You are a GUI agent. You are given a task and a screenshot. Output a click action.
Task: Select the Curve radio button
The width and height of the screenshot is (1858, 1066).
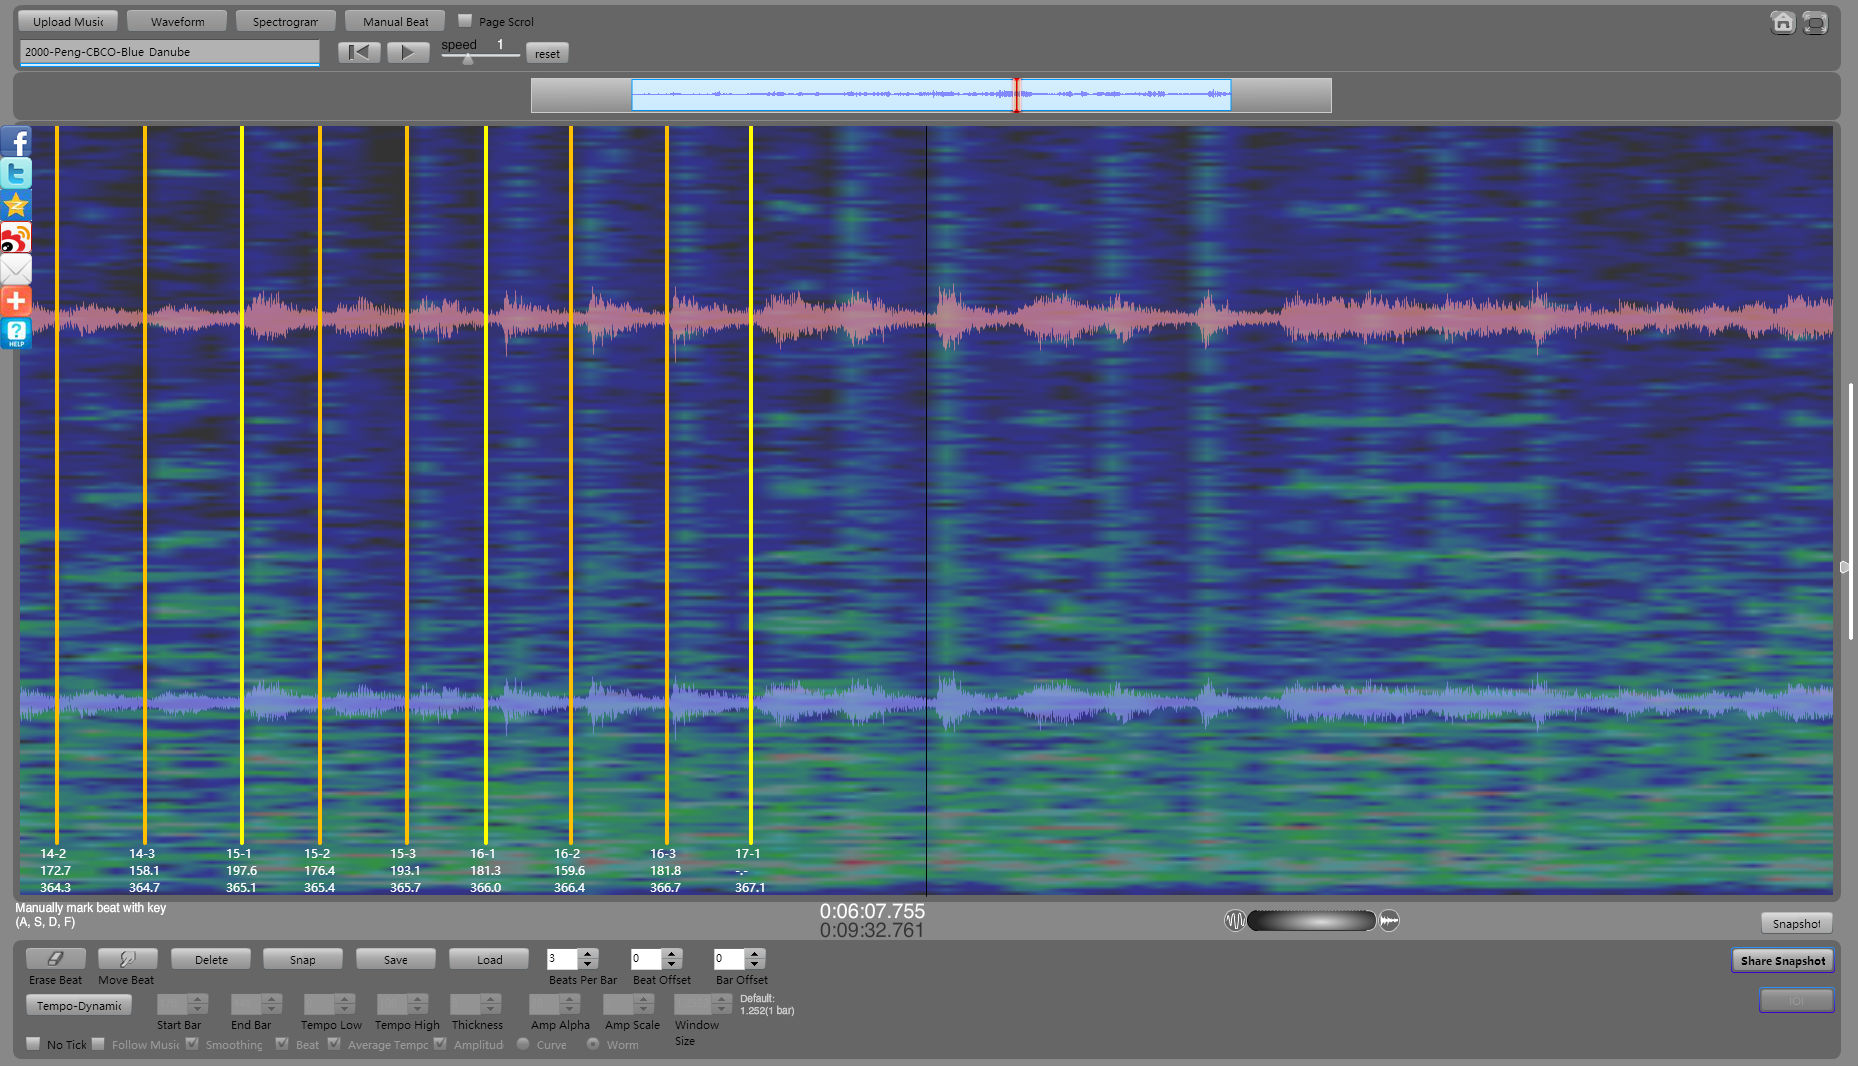(x=523, y=1044)
